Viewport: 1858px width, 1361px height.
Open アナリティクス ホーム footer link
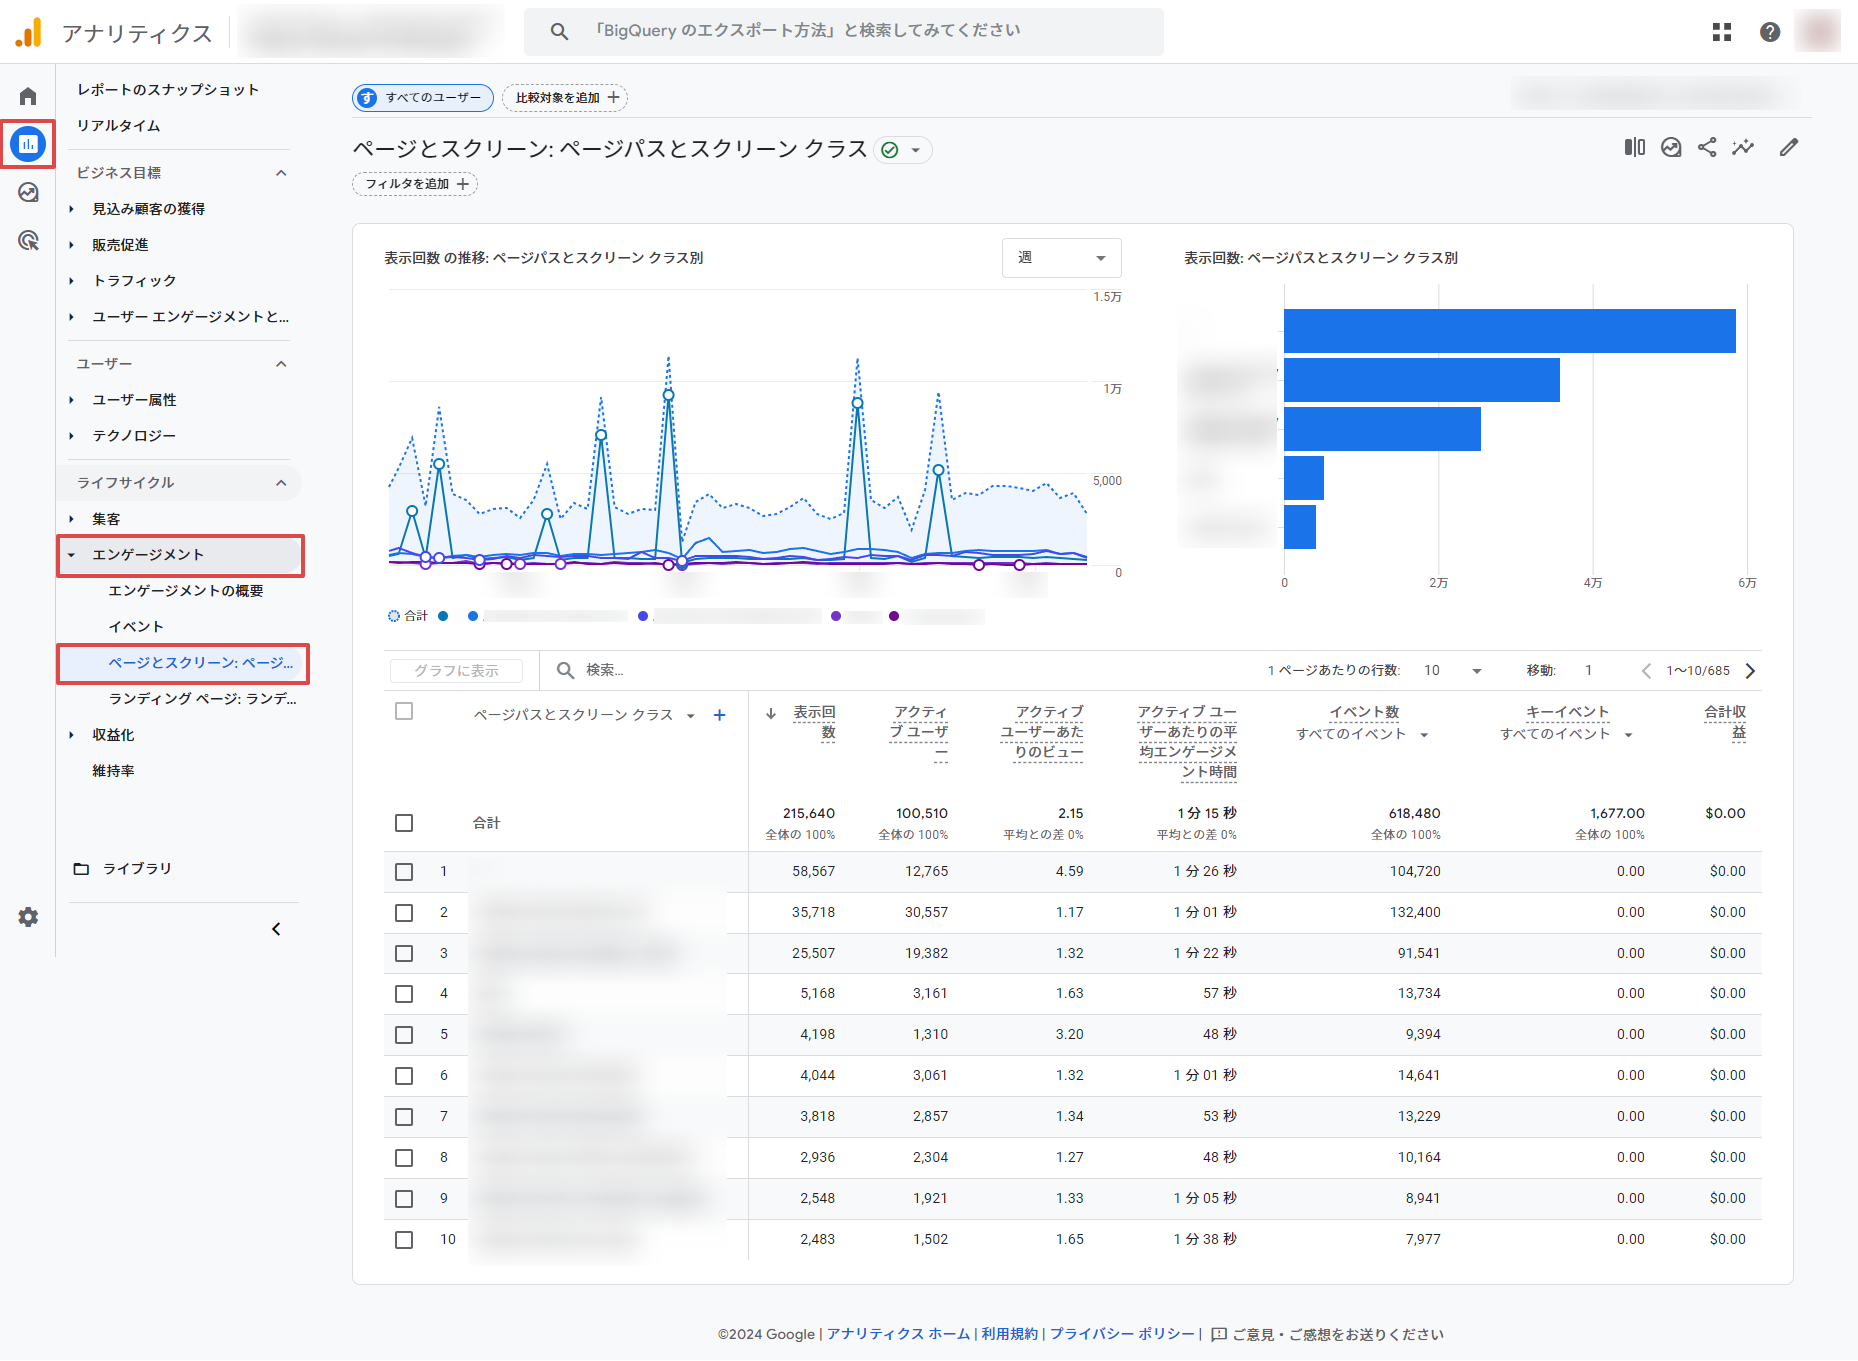[898, 1334]
